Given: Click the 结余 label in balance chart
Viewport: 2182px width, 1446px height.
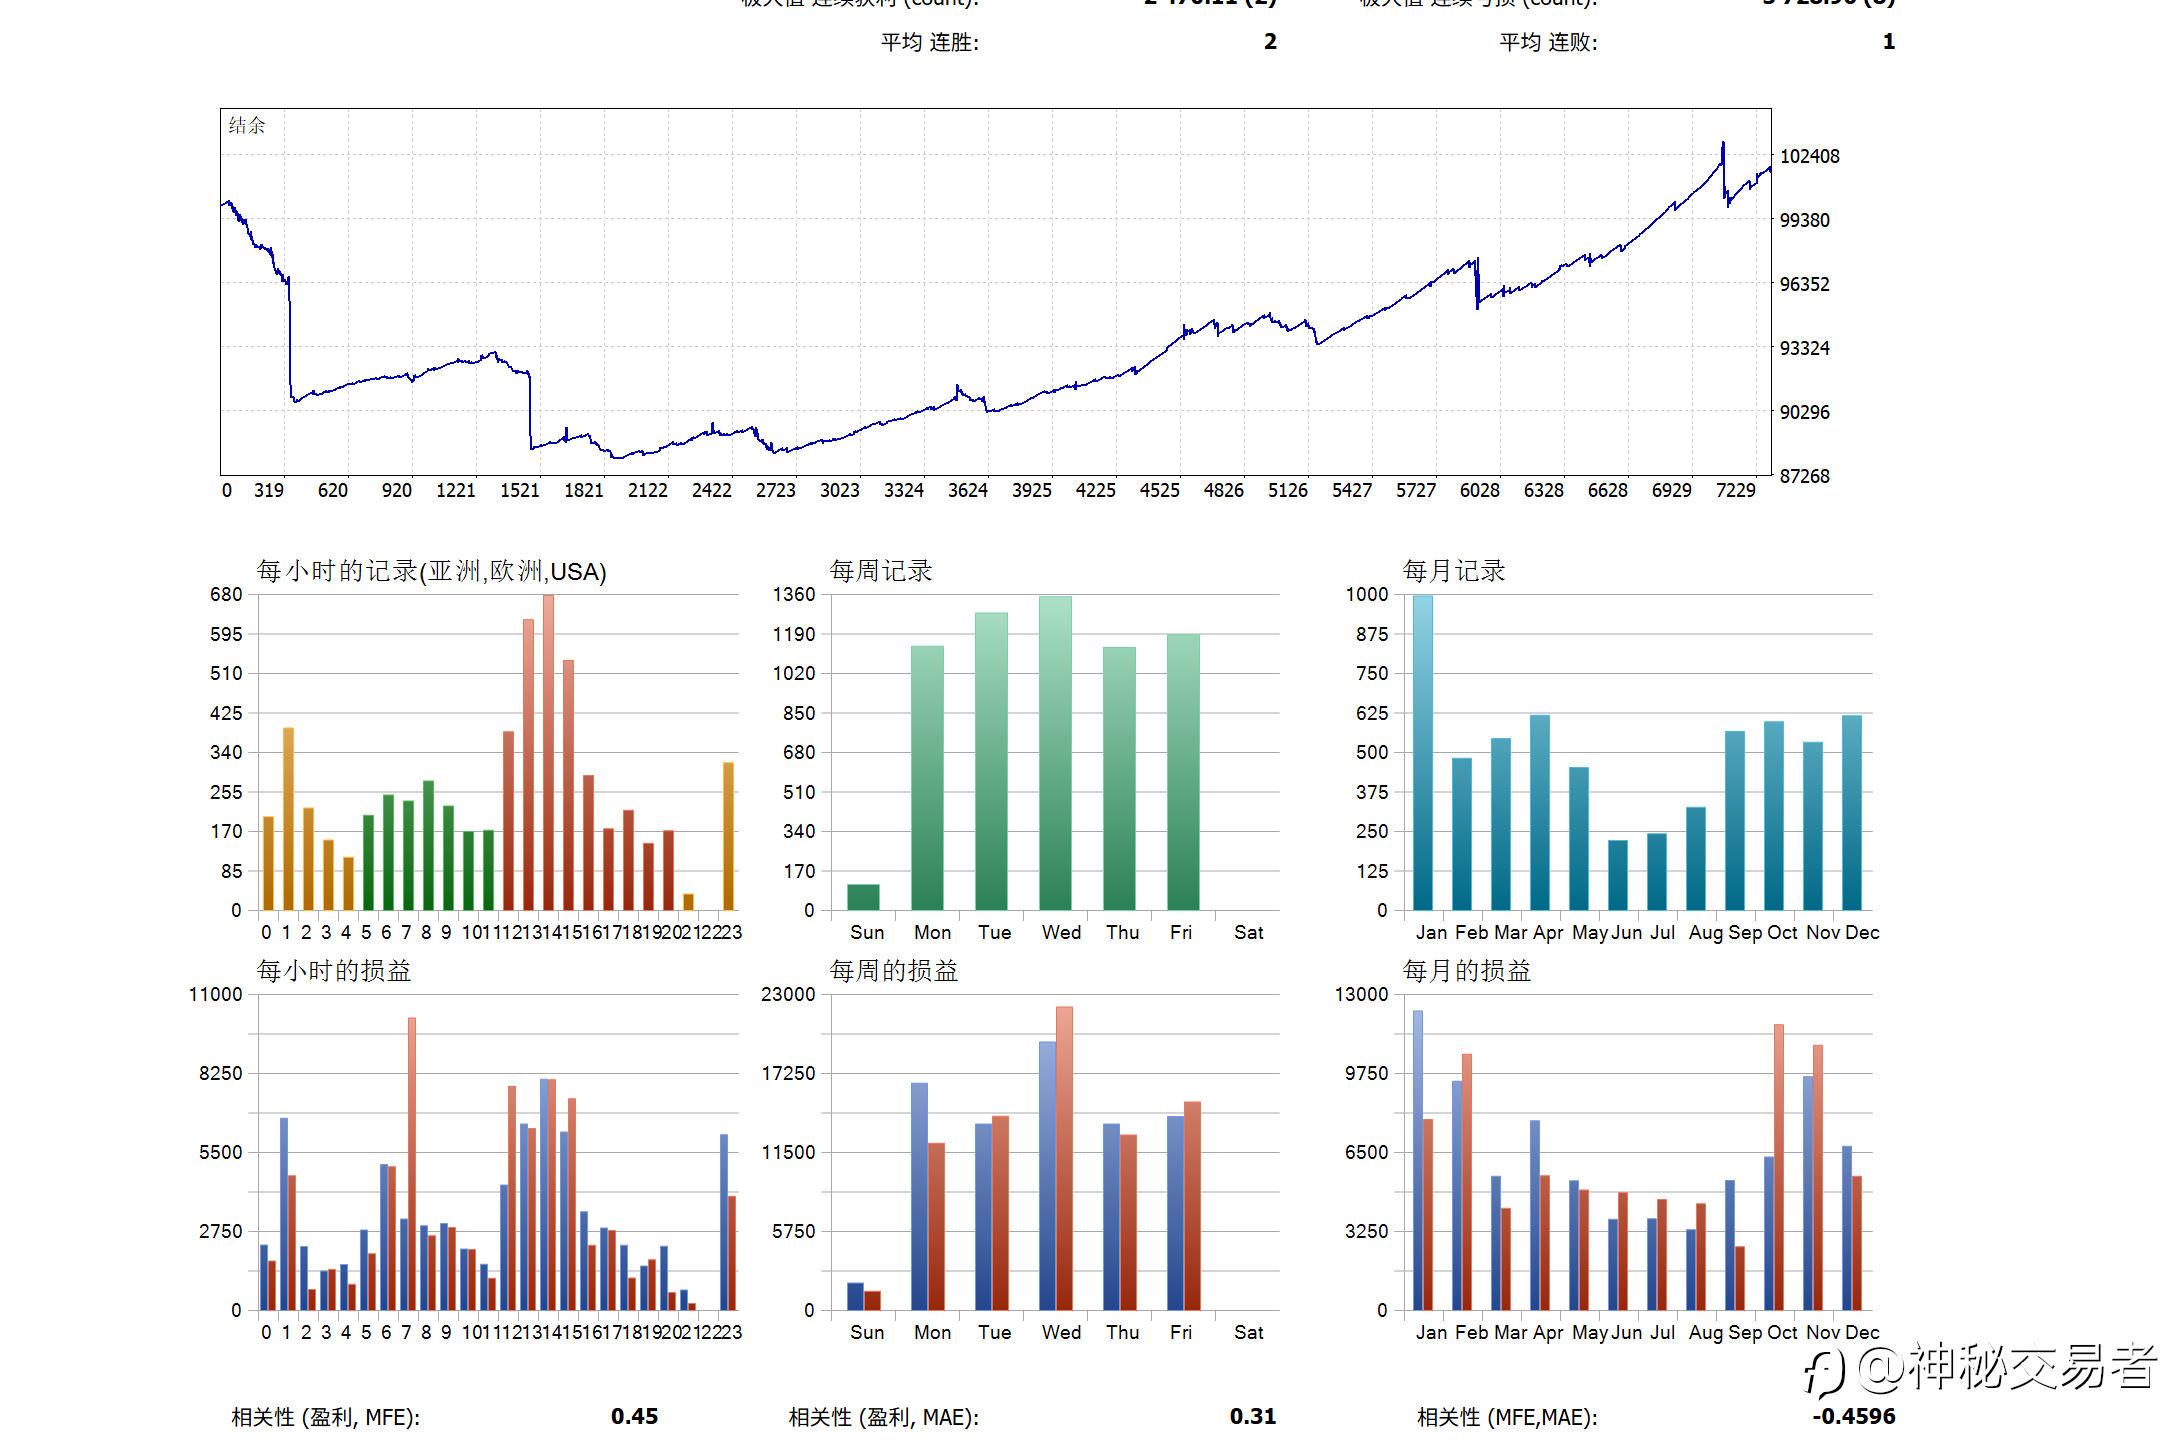Looking at the screenshot, I should [247, 125].
